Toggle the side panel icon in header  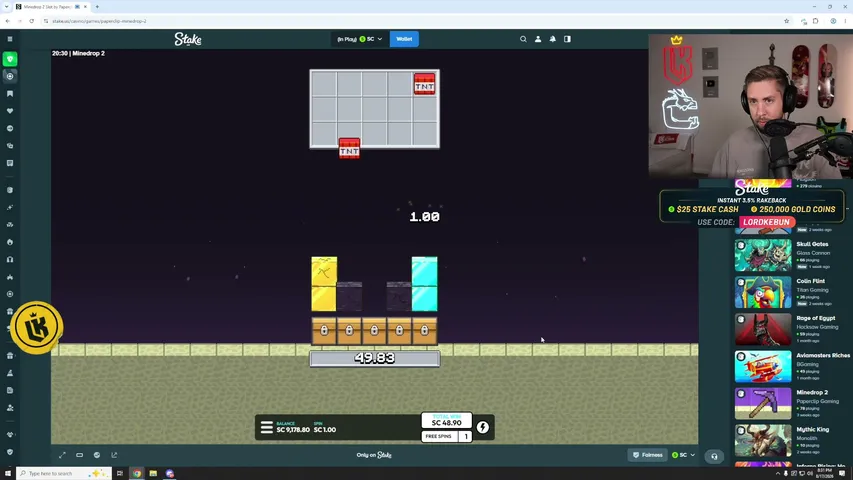567,39
